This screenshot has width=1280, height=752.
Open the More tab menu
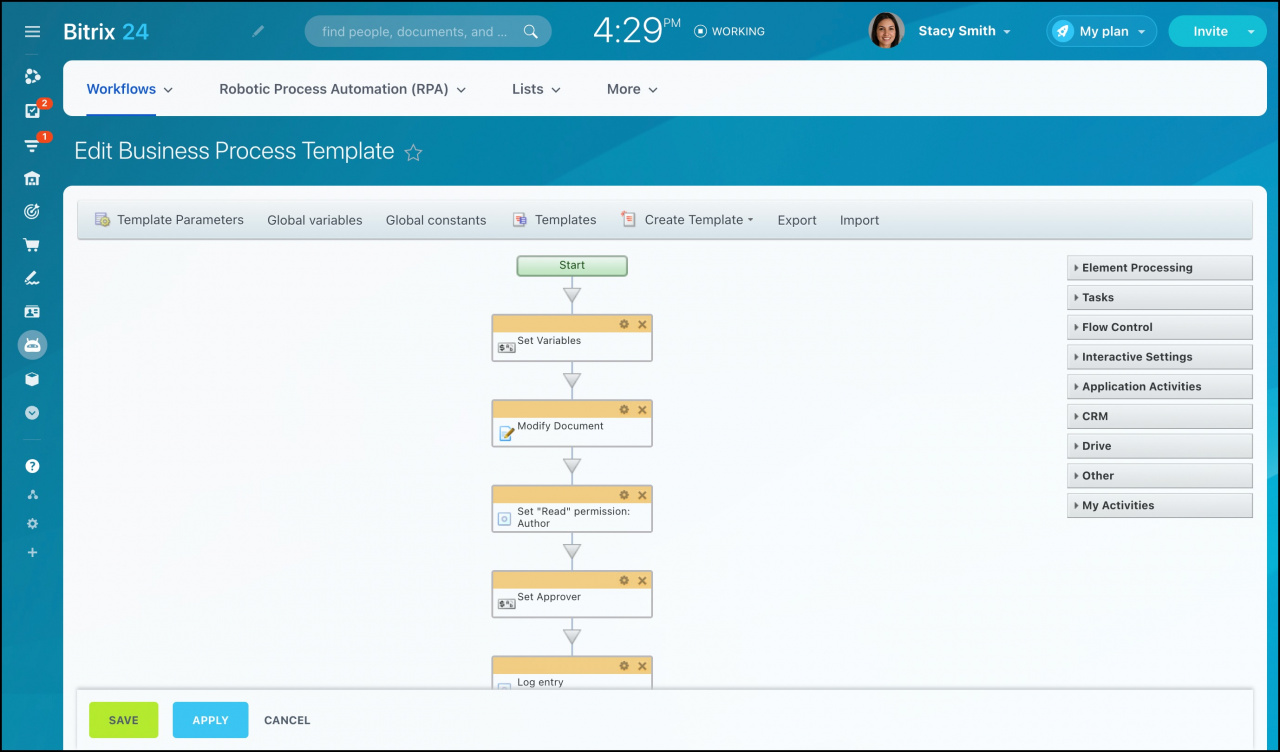coord(632,89)
